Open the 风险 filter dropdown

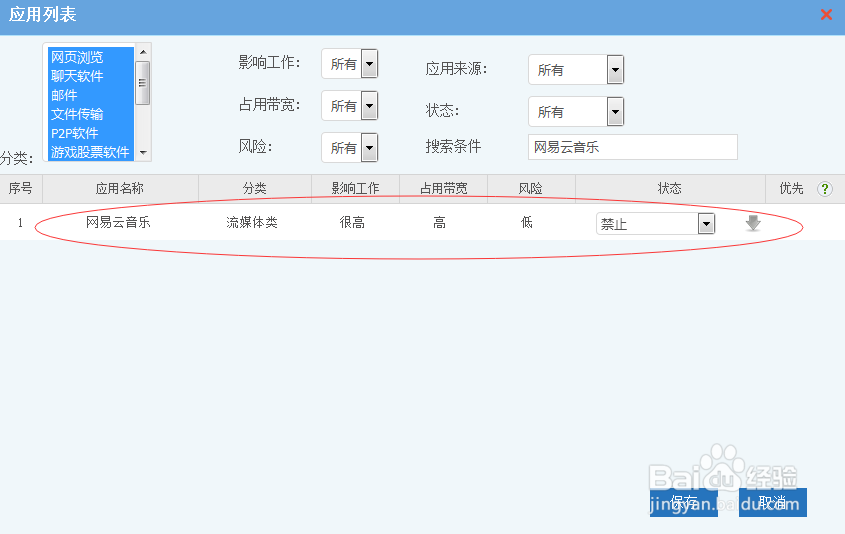click(350, 147)
